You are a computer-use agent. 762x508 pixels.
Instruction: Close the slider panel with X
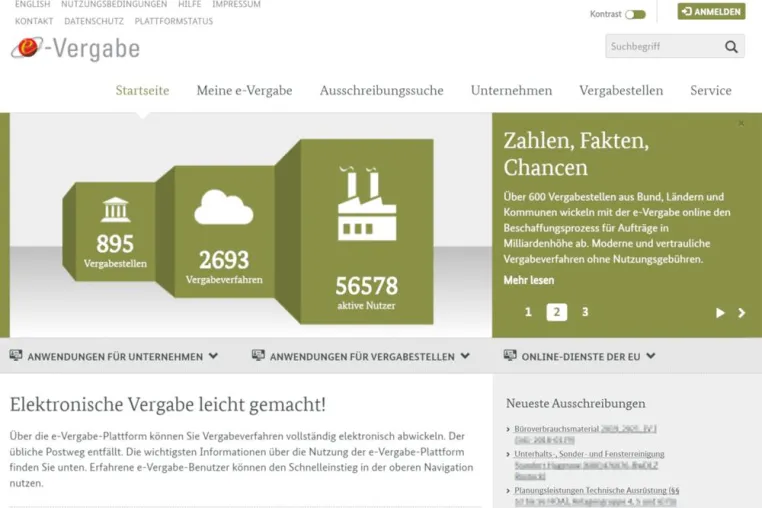click(x=741, y=123)
